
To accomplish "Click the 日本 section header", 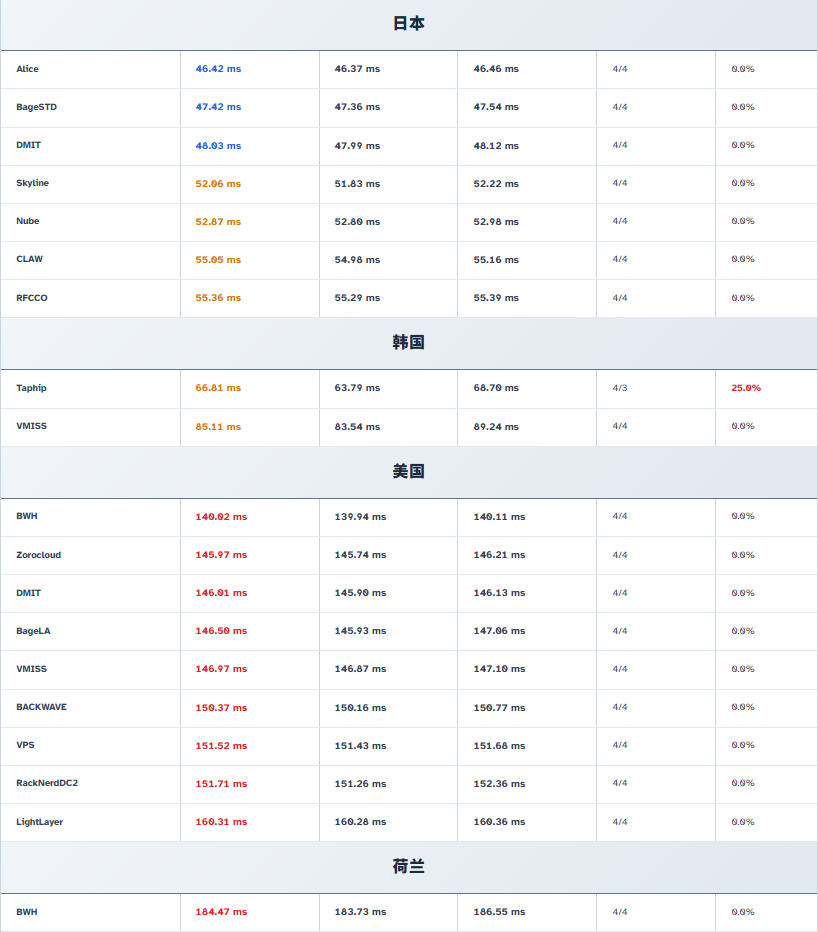I will [408, 23].
